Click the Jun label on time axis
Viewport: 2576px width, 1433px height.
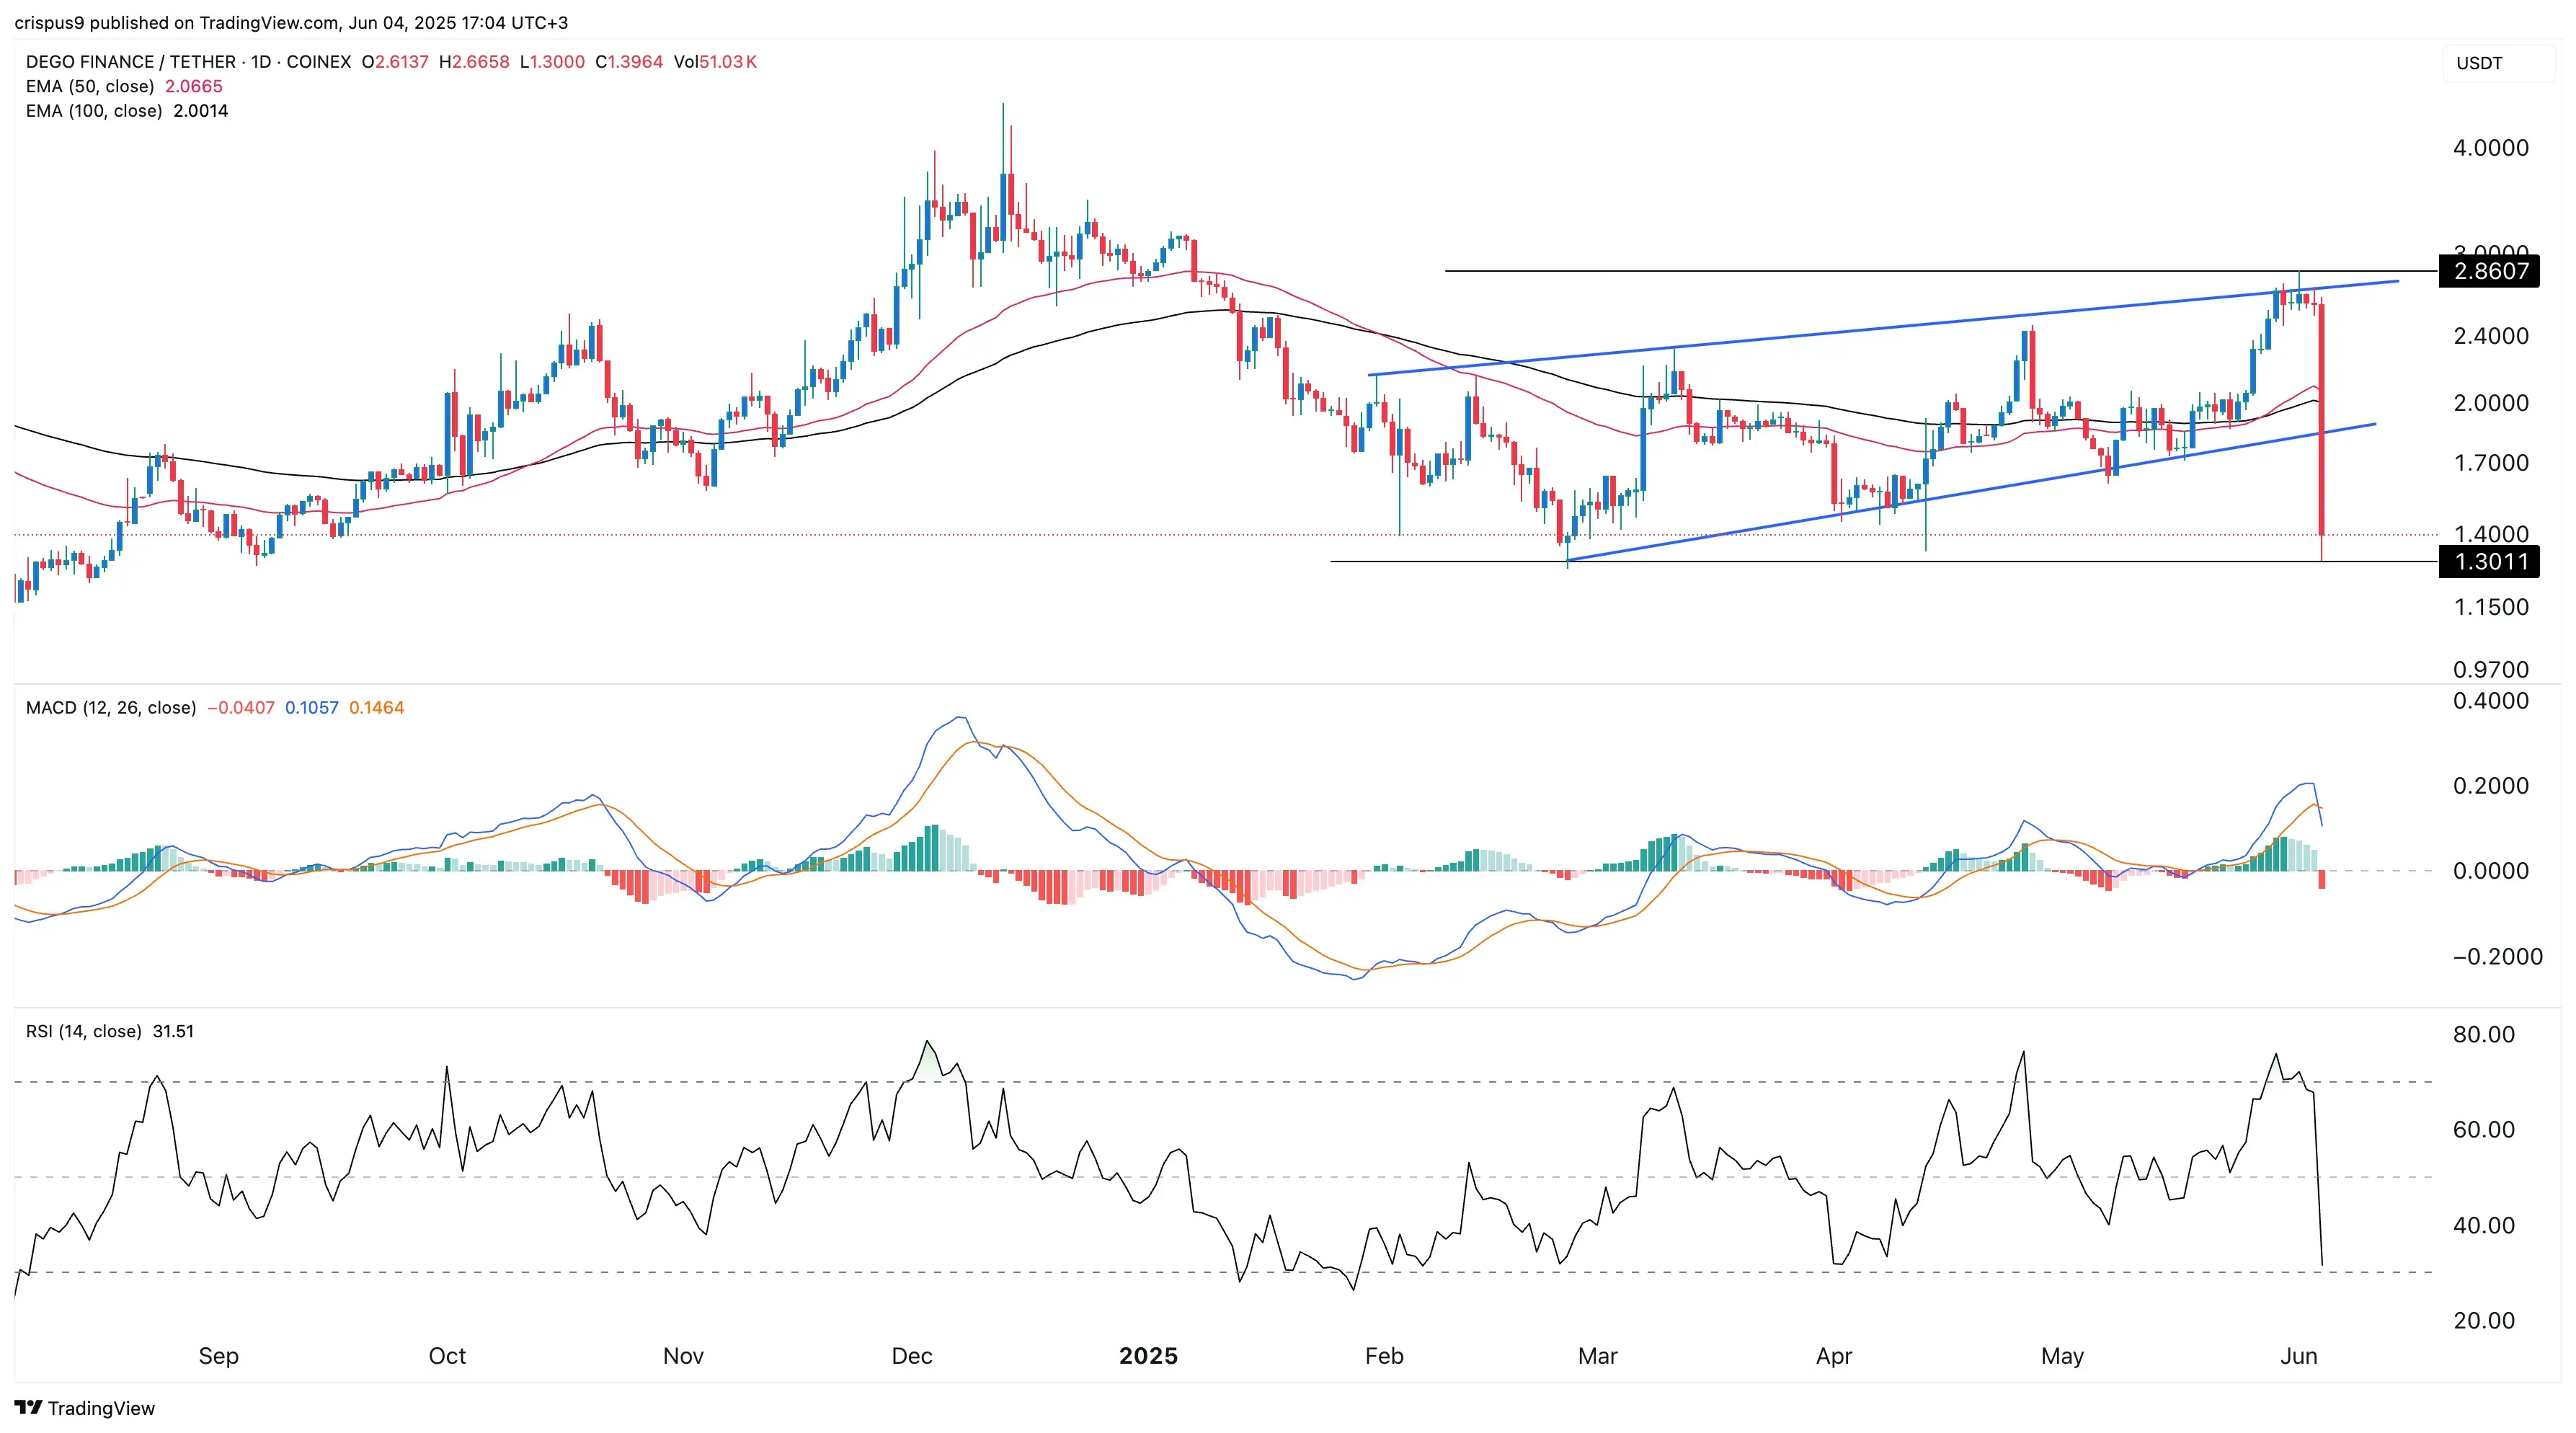click(2298, 1356)
